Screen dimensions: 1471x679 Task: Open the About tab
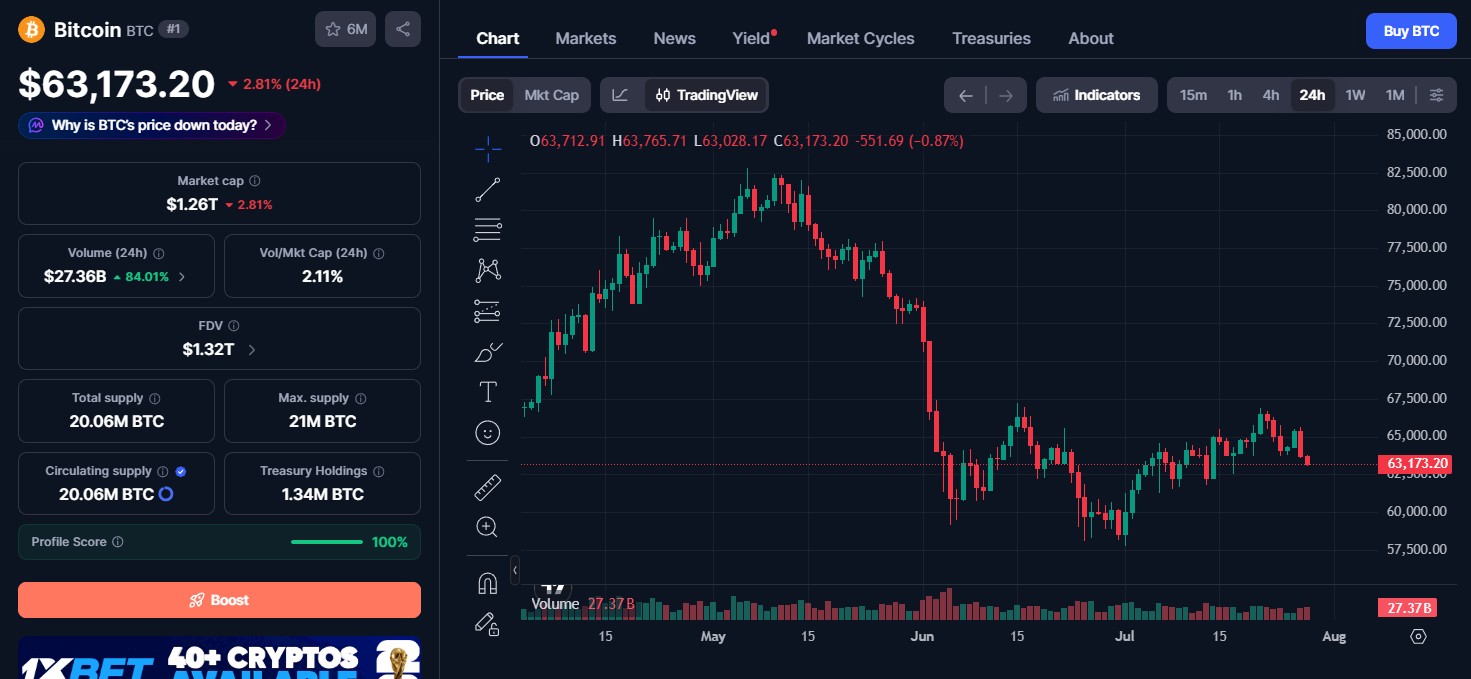click(x=1091, y=38)
